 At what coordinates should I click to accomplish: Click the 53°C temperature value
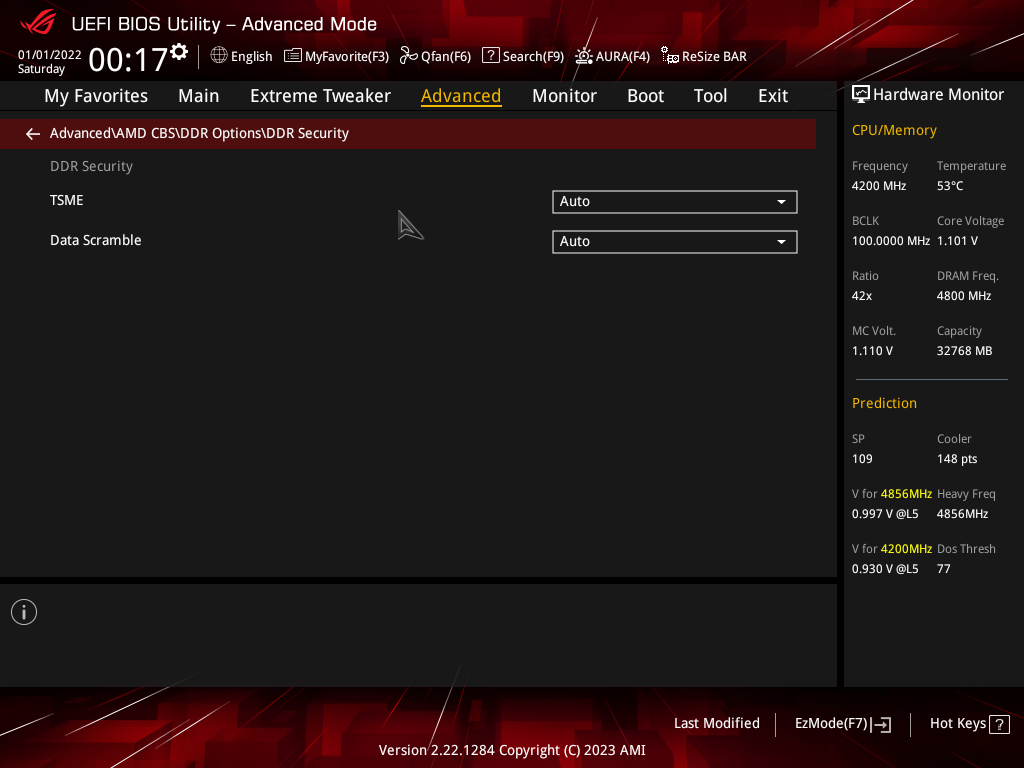(950, 186)
